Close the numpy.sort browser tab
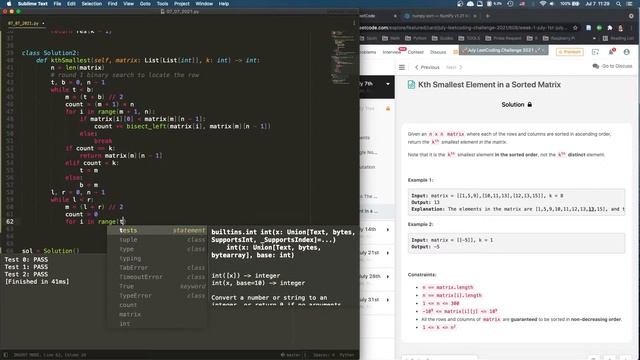Viewport: 640px width, 360px height. 475,16
